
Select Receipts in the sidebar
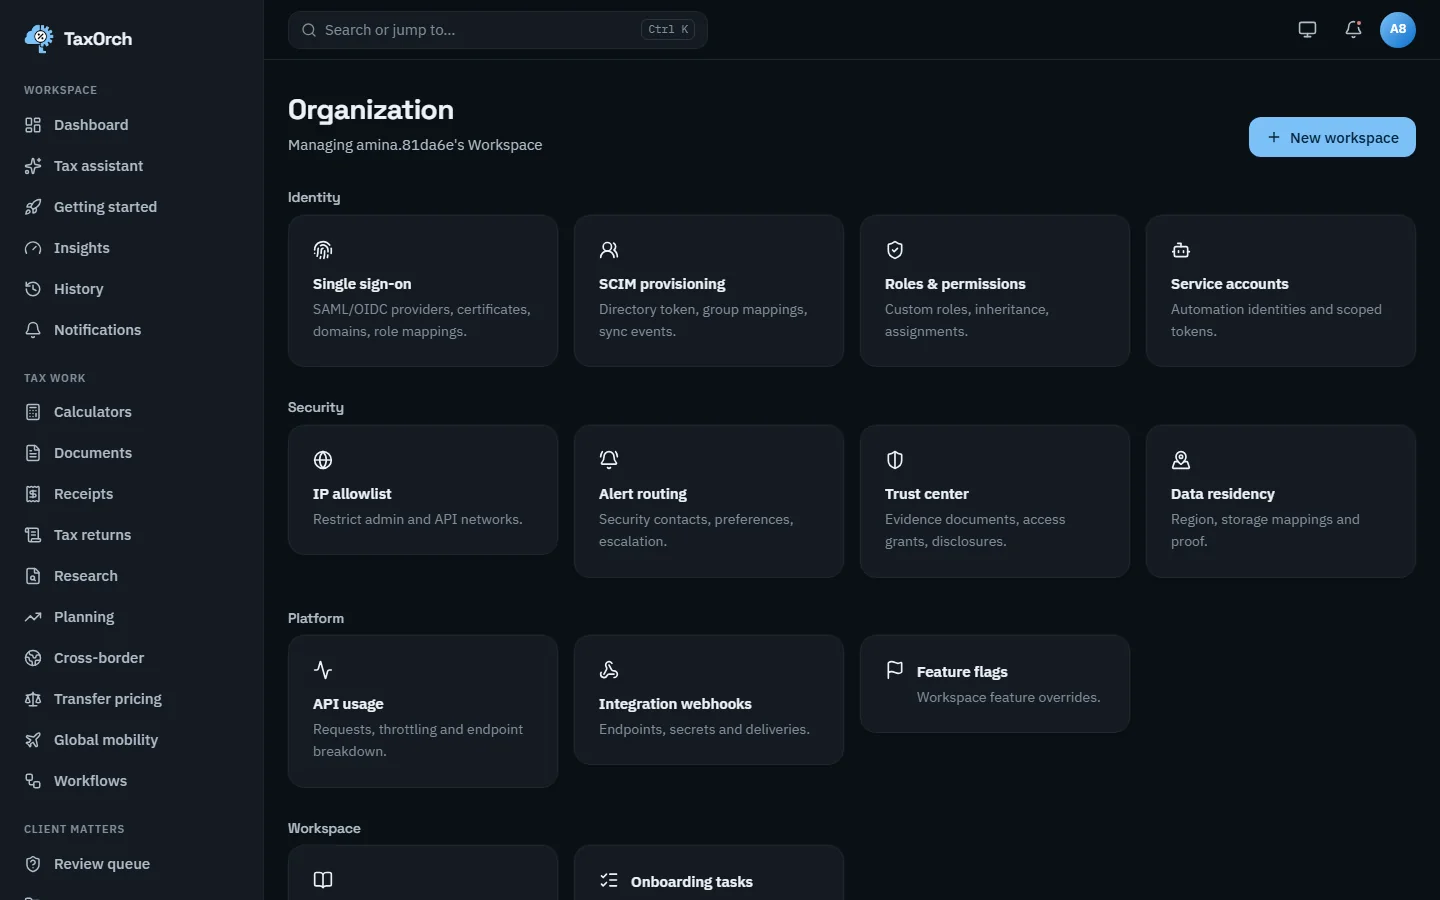click(132, 494)
